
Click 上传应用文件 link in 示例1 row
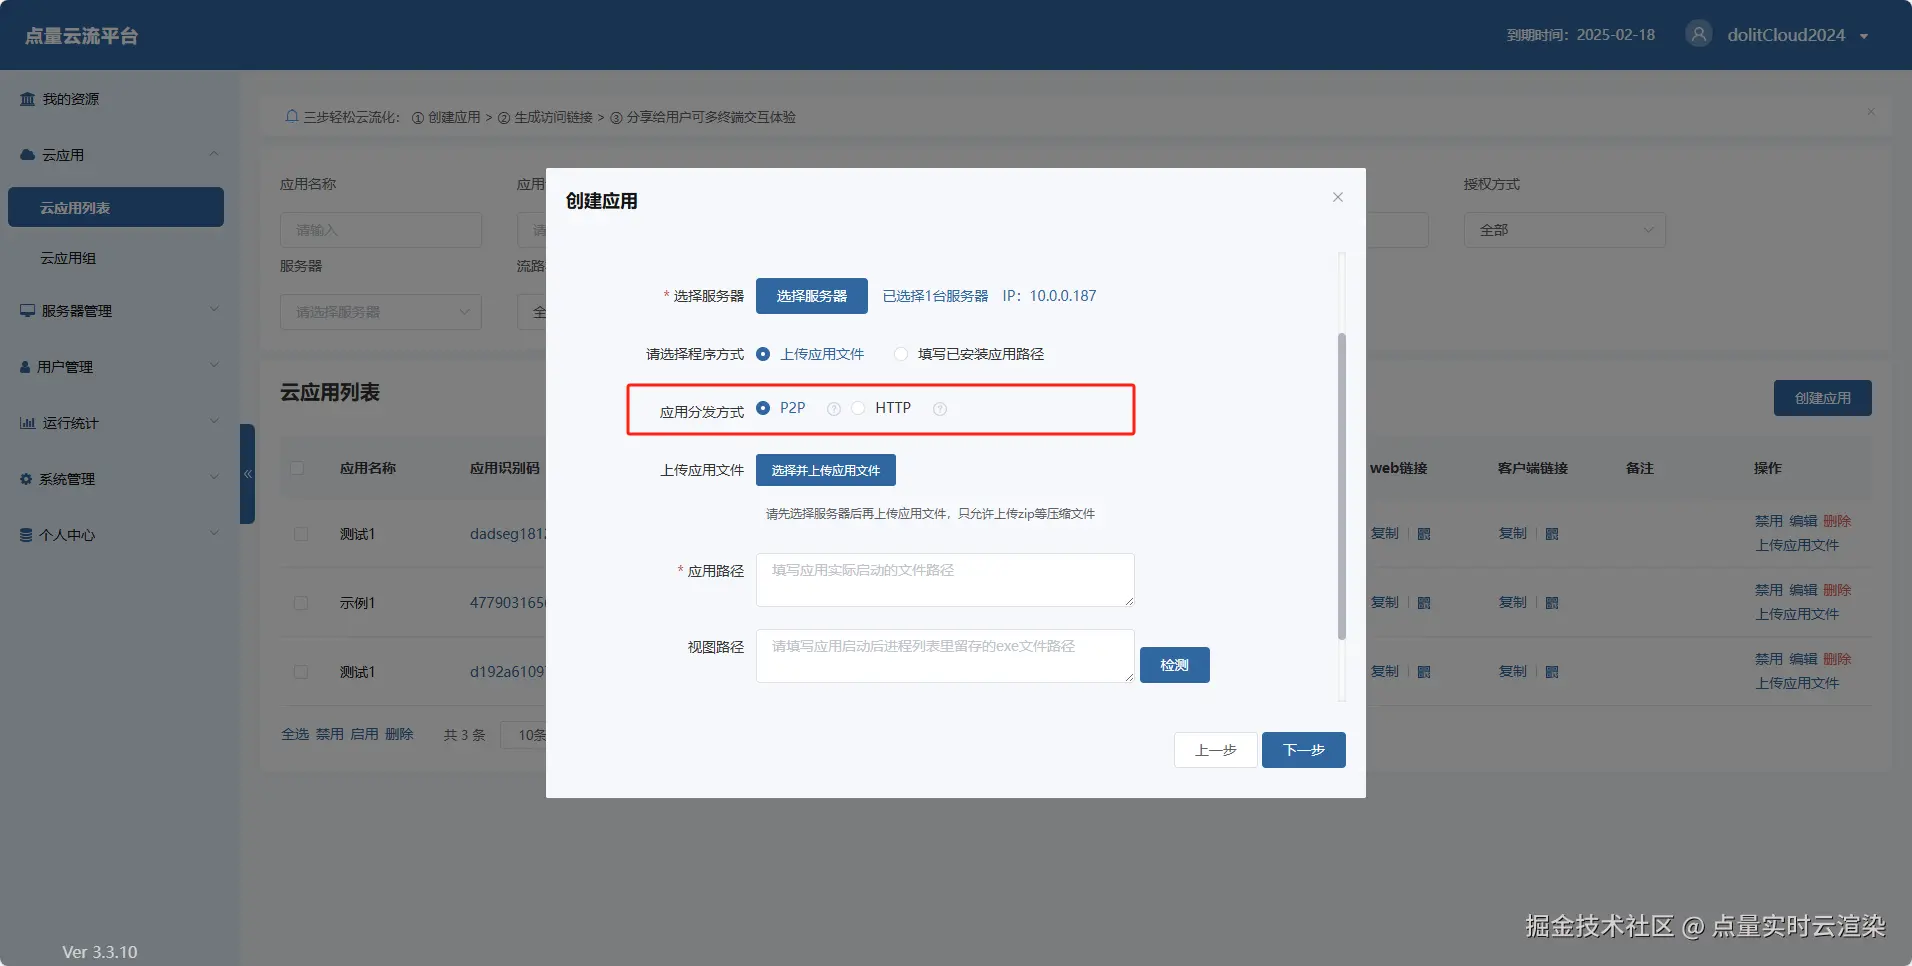tap(1797, 614)
